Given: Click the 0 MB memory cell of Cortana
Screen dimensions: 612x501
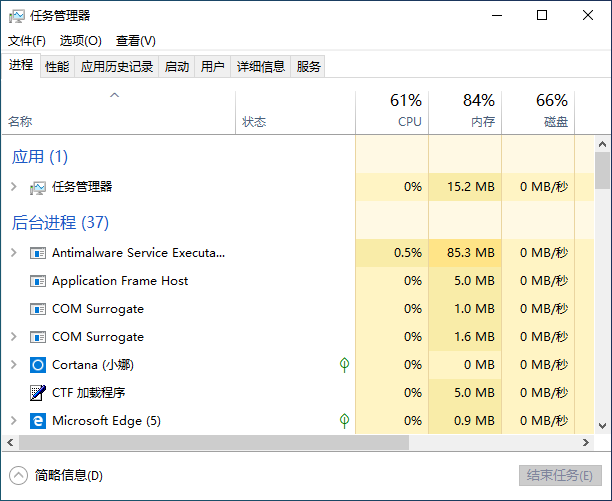Looking at the screenshot, I should (465, 364).
